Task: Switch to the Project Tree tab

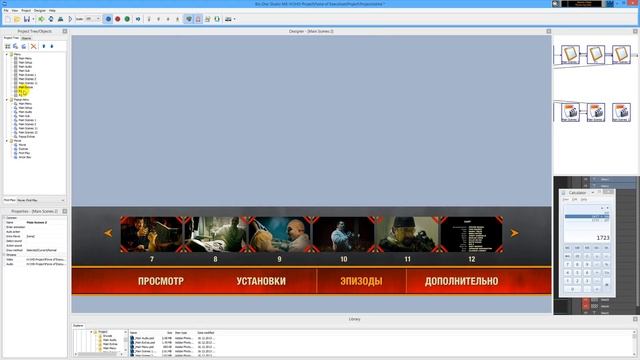Action: coord(11,38)
